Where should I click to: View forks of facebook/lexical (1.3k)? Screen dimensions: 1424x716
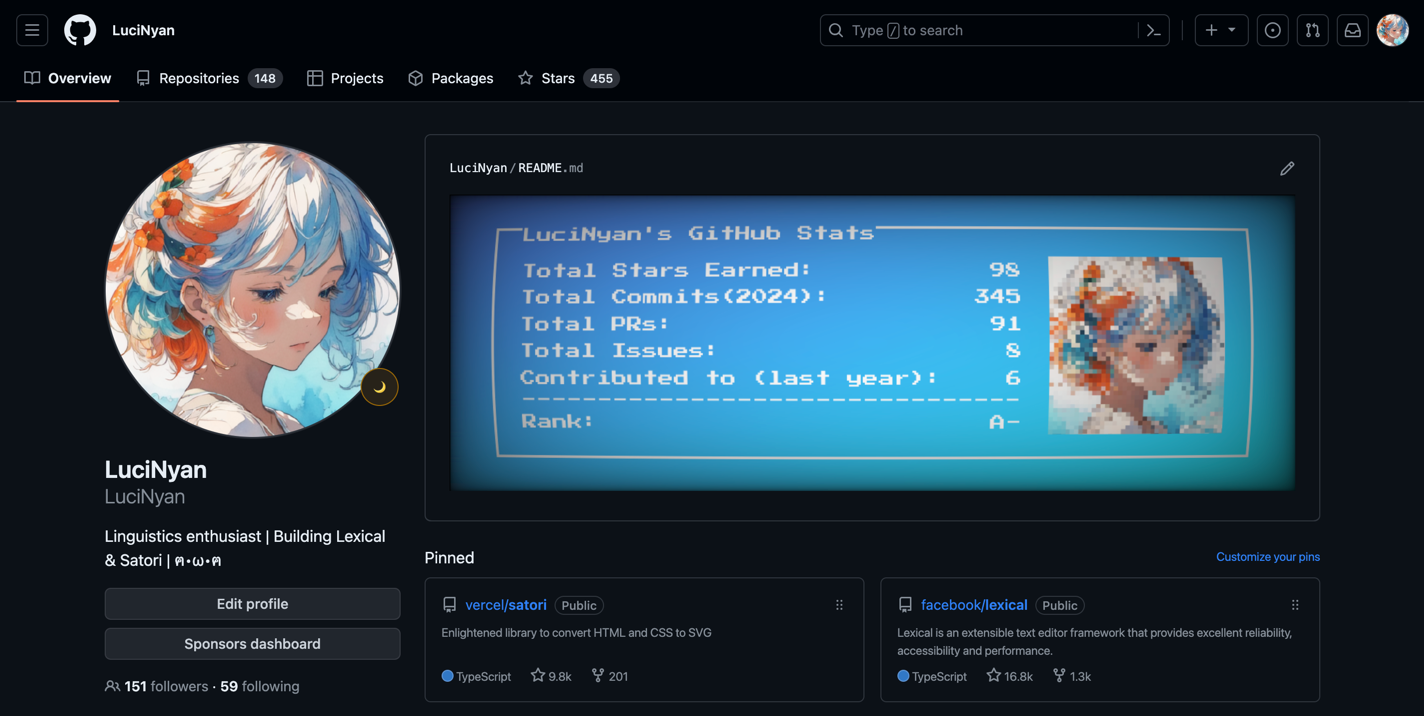1071,676
